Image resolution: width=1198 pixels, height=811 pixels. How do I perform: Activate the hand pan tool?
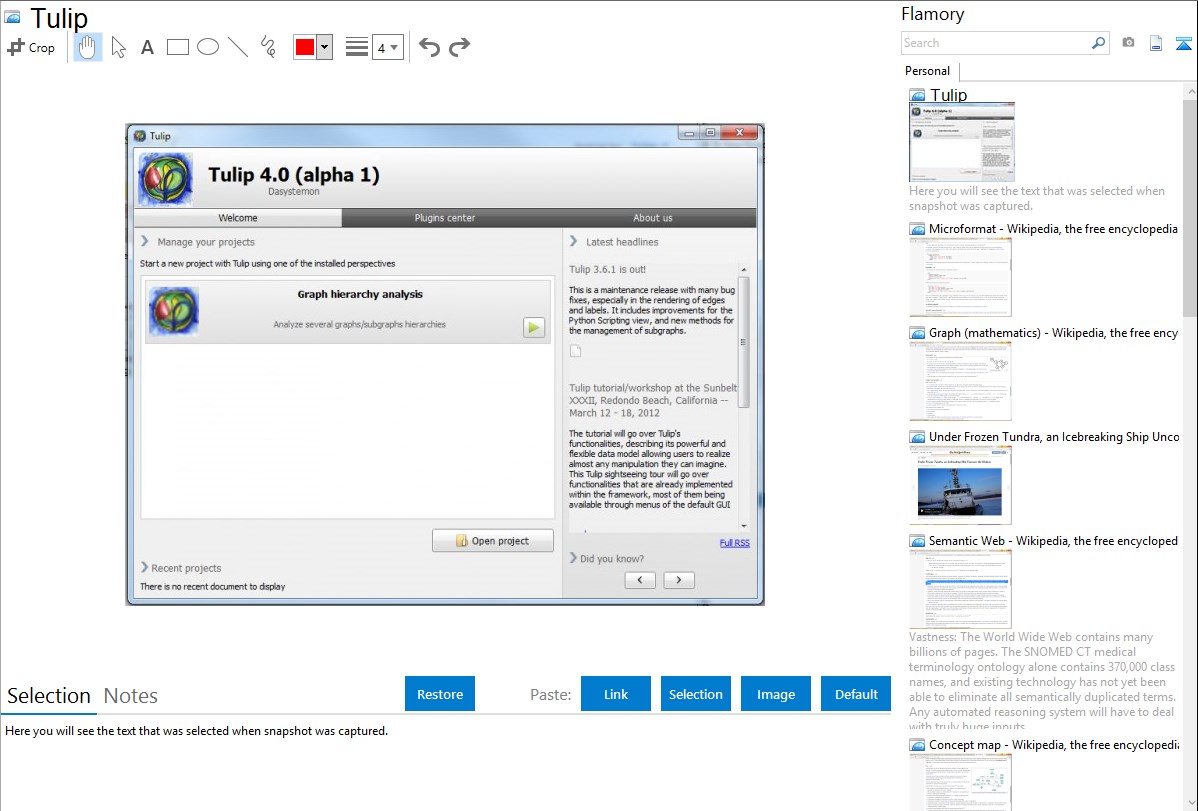(88, 47)
